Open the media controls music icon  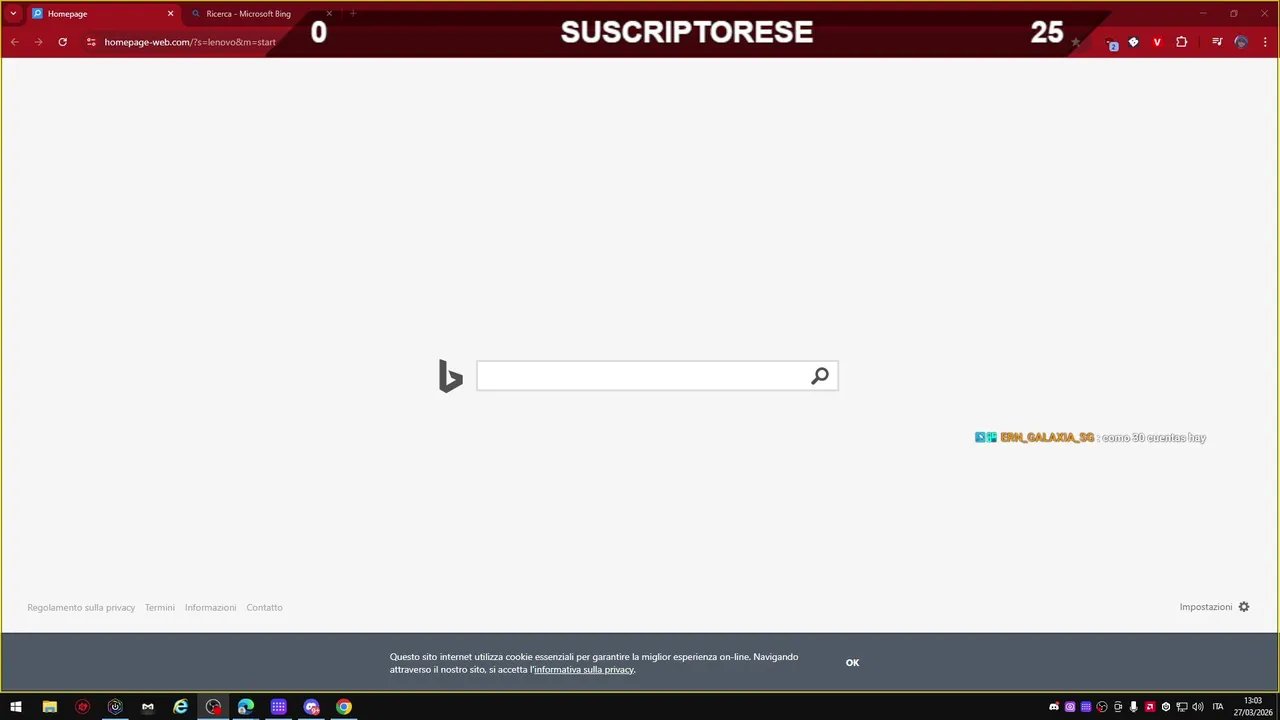1217,42
